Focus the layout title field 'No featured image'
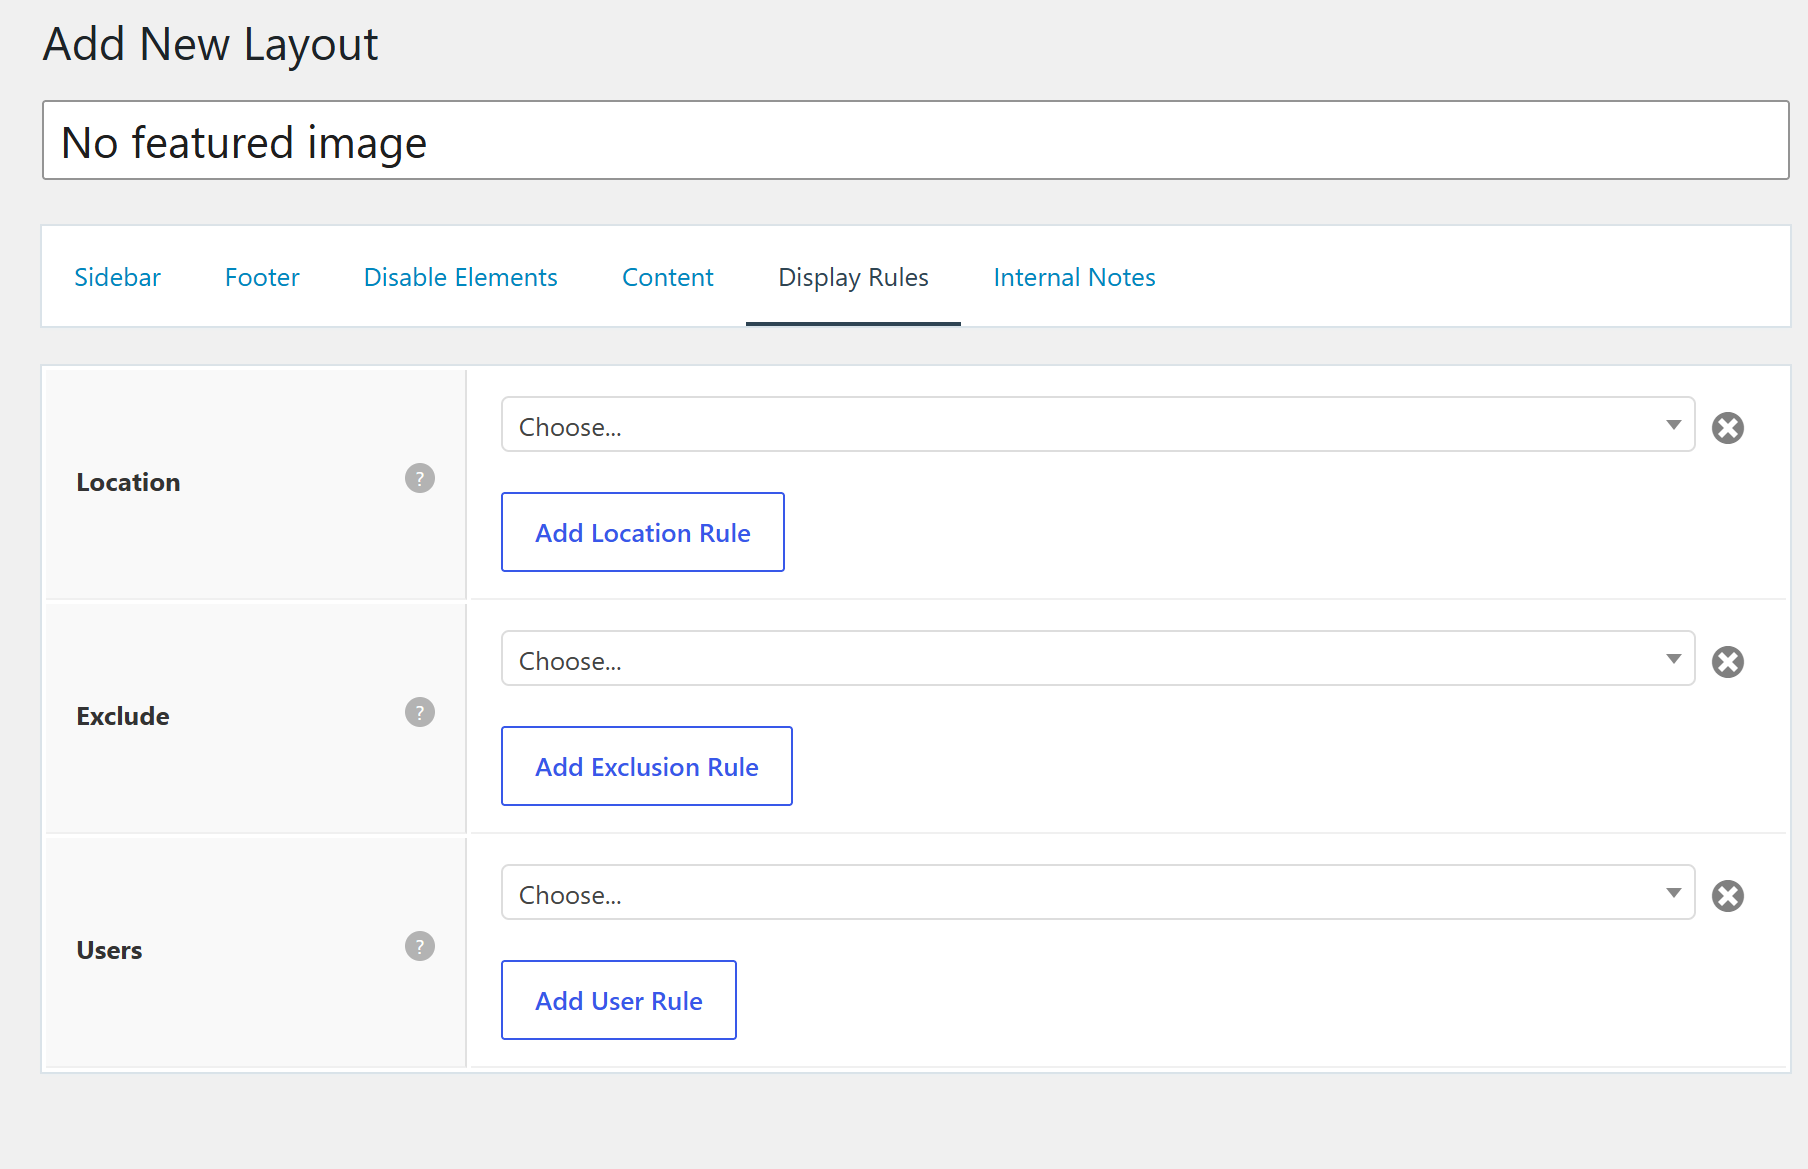Viewport: 1808px width, 1169px height. [915, 141]
